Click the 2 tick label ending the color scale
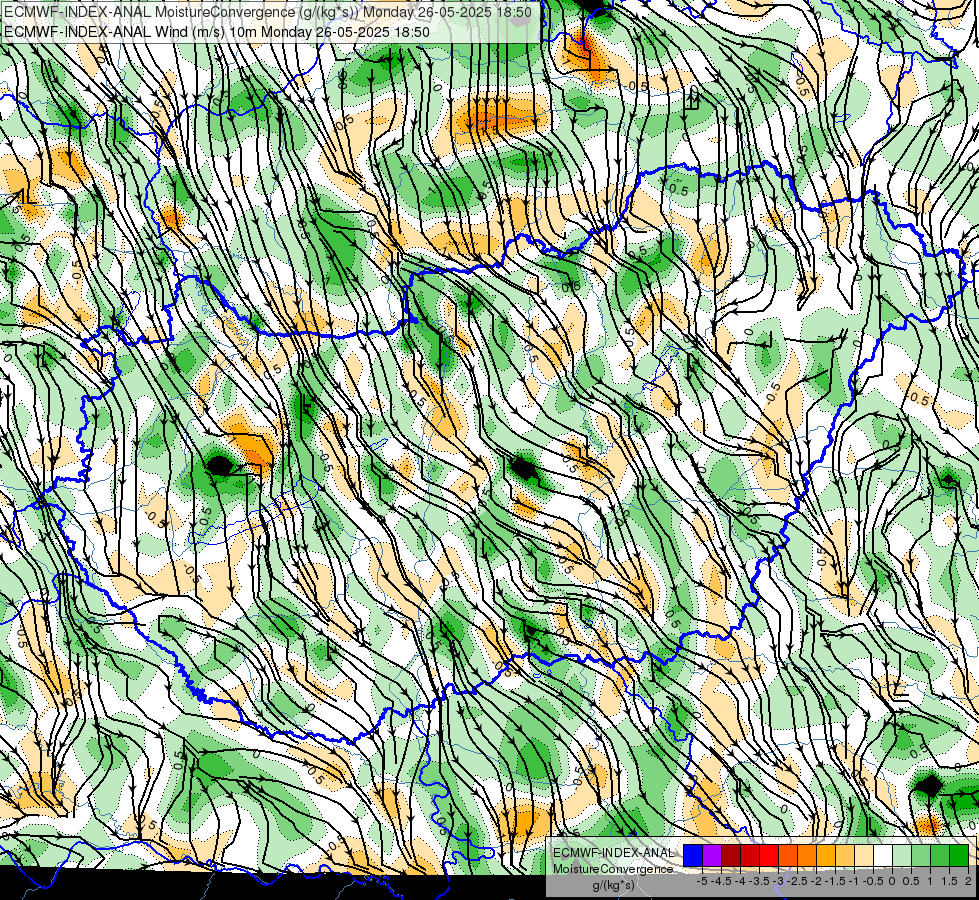The height and width of the screenshot is (900, 979). (x=968, y=881)
